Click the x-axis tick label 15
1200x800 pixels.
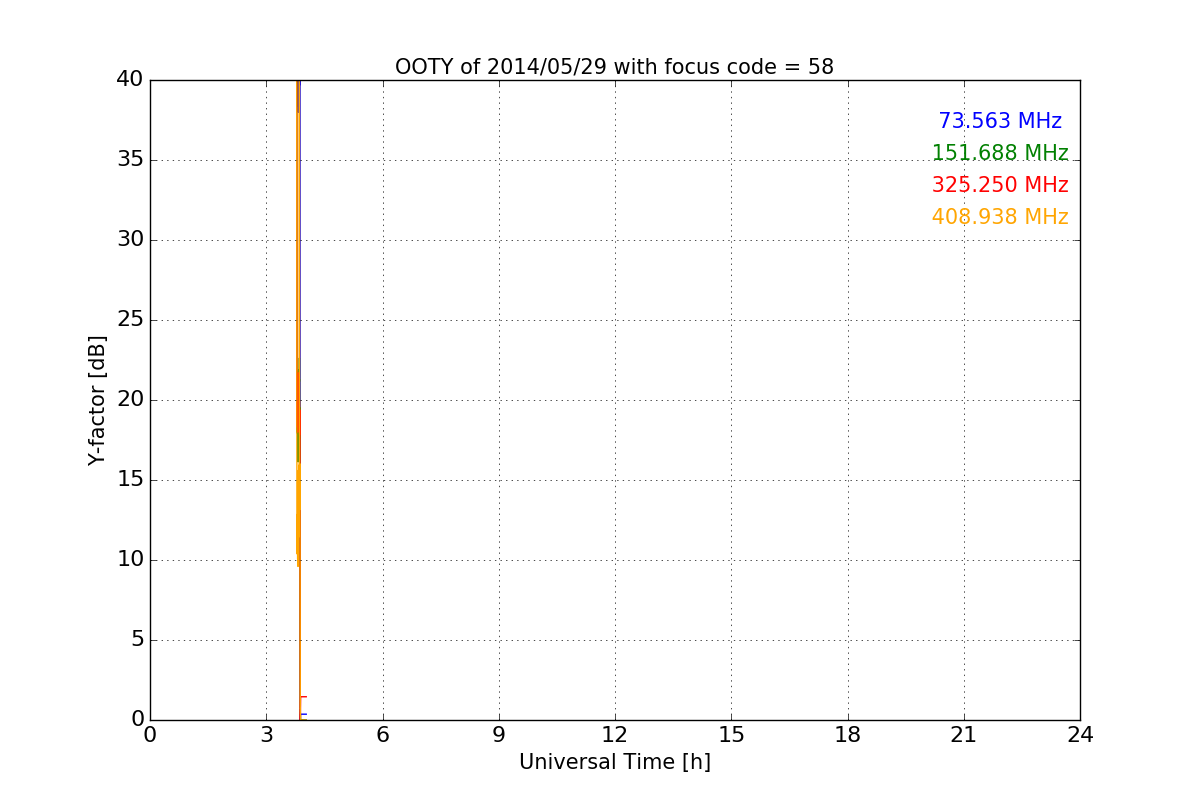pos(731,735)
